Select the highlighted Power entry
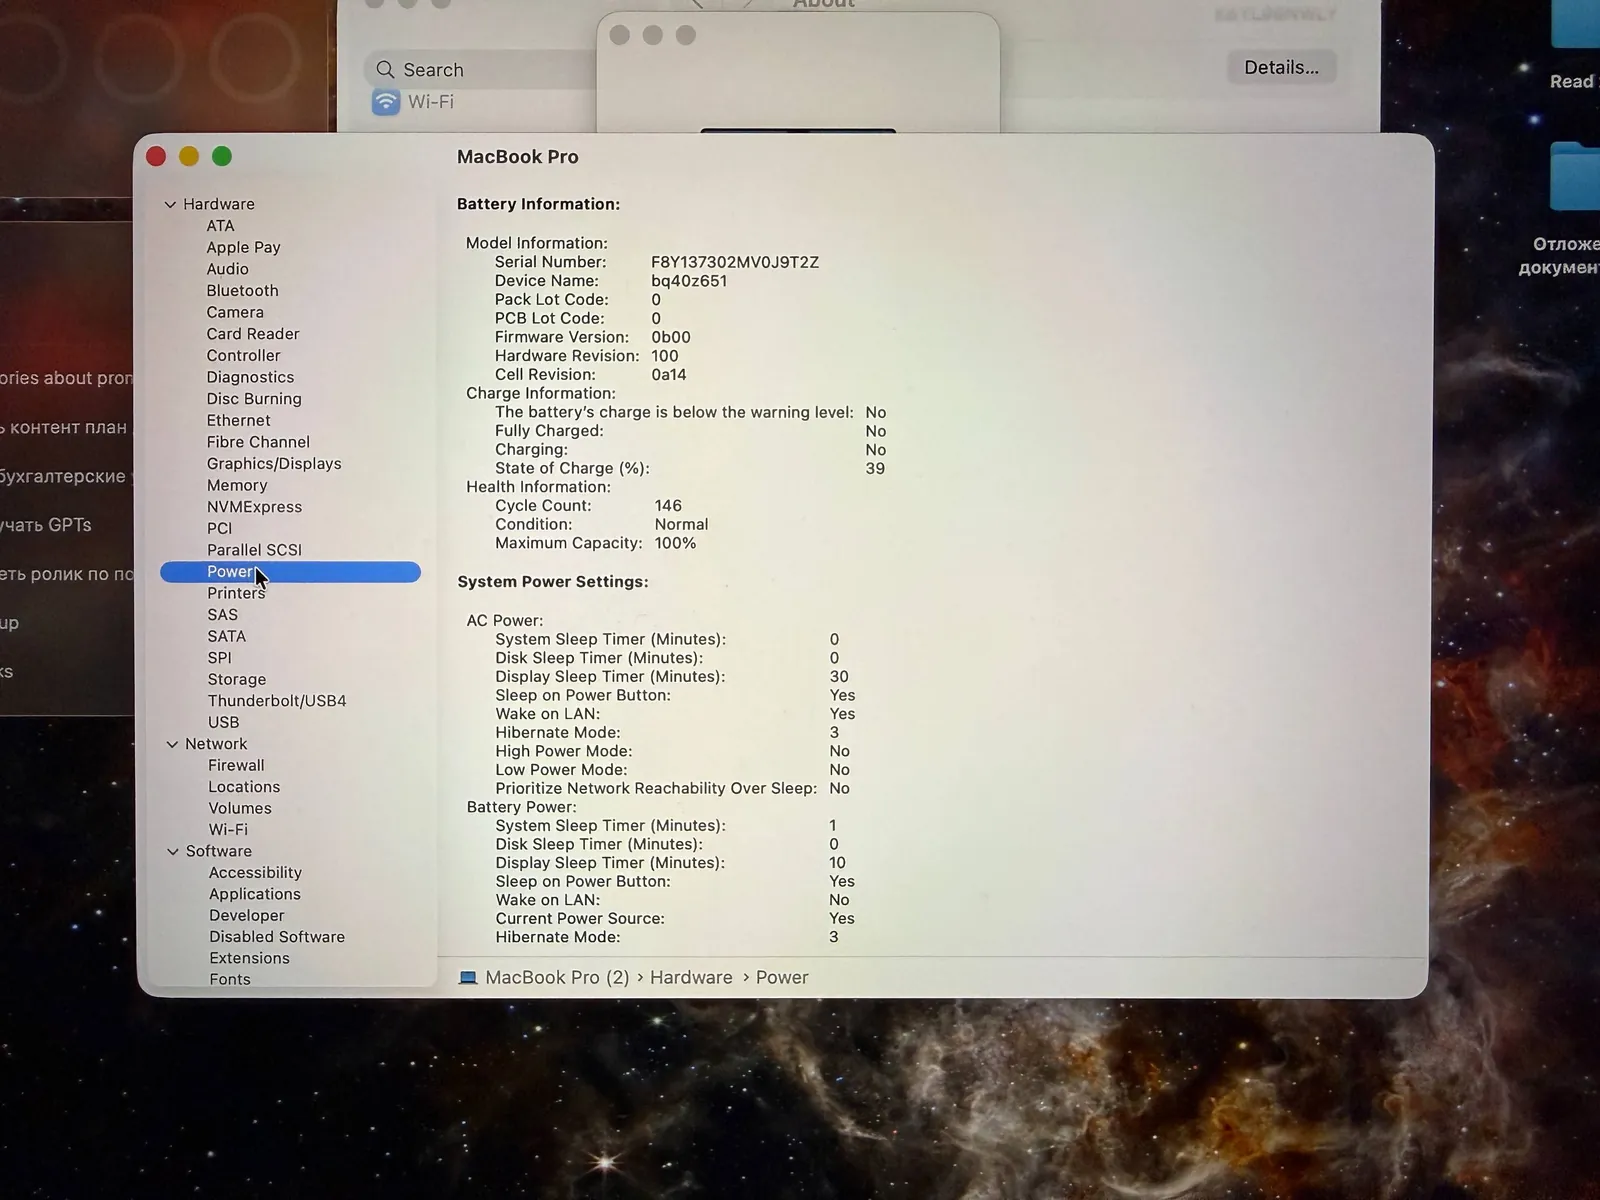The height and width of the screenshot is (1200, 1600). point(290,572)
